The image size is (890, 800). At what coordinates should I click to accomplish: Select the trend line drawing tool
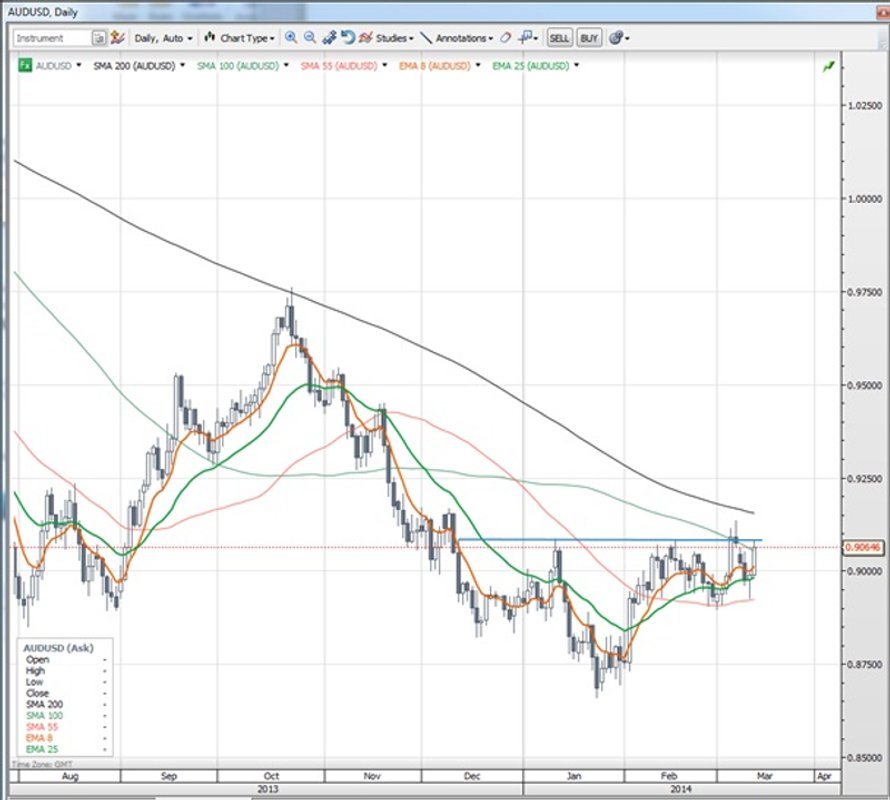(426, 38)
